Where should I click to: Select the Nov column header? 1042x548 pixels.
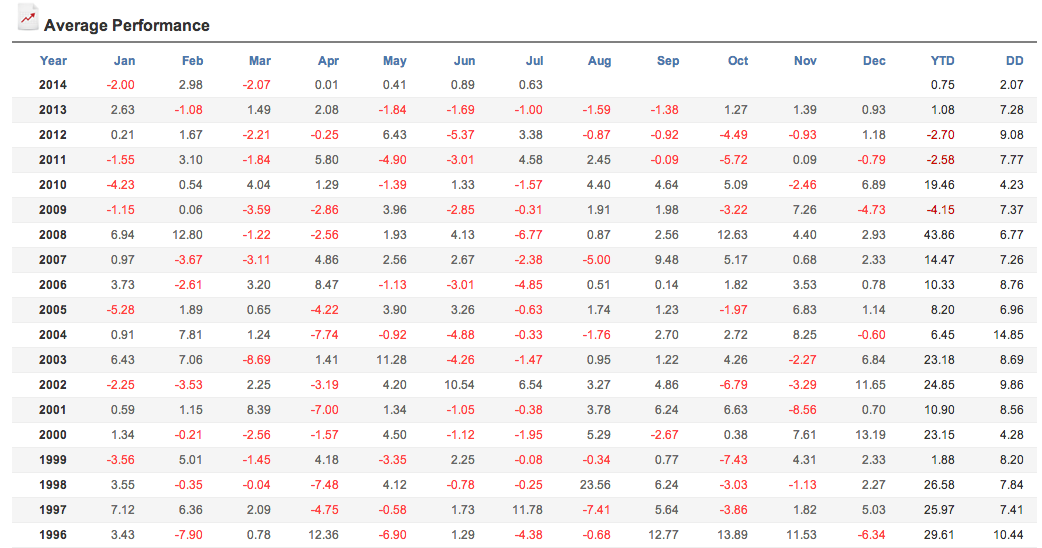pos(805,60)
